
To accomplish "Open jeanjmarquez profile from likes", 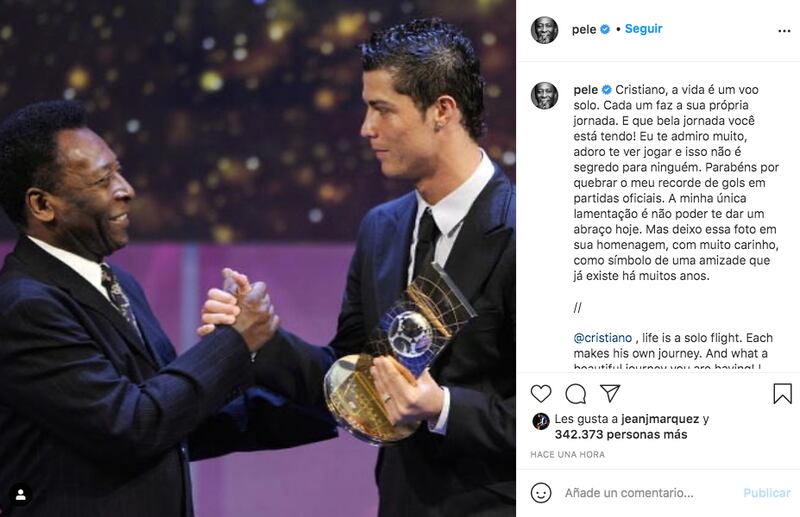I will point(660,419).
